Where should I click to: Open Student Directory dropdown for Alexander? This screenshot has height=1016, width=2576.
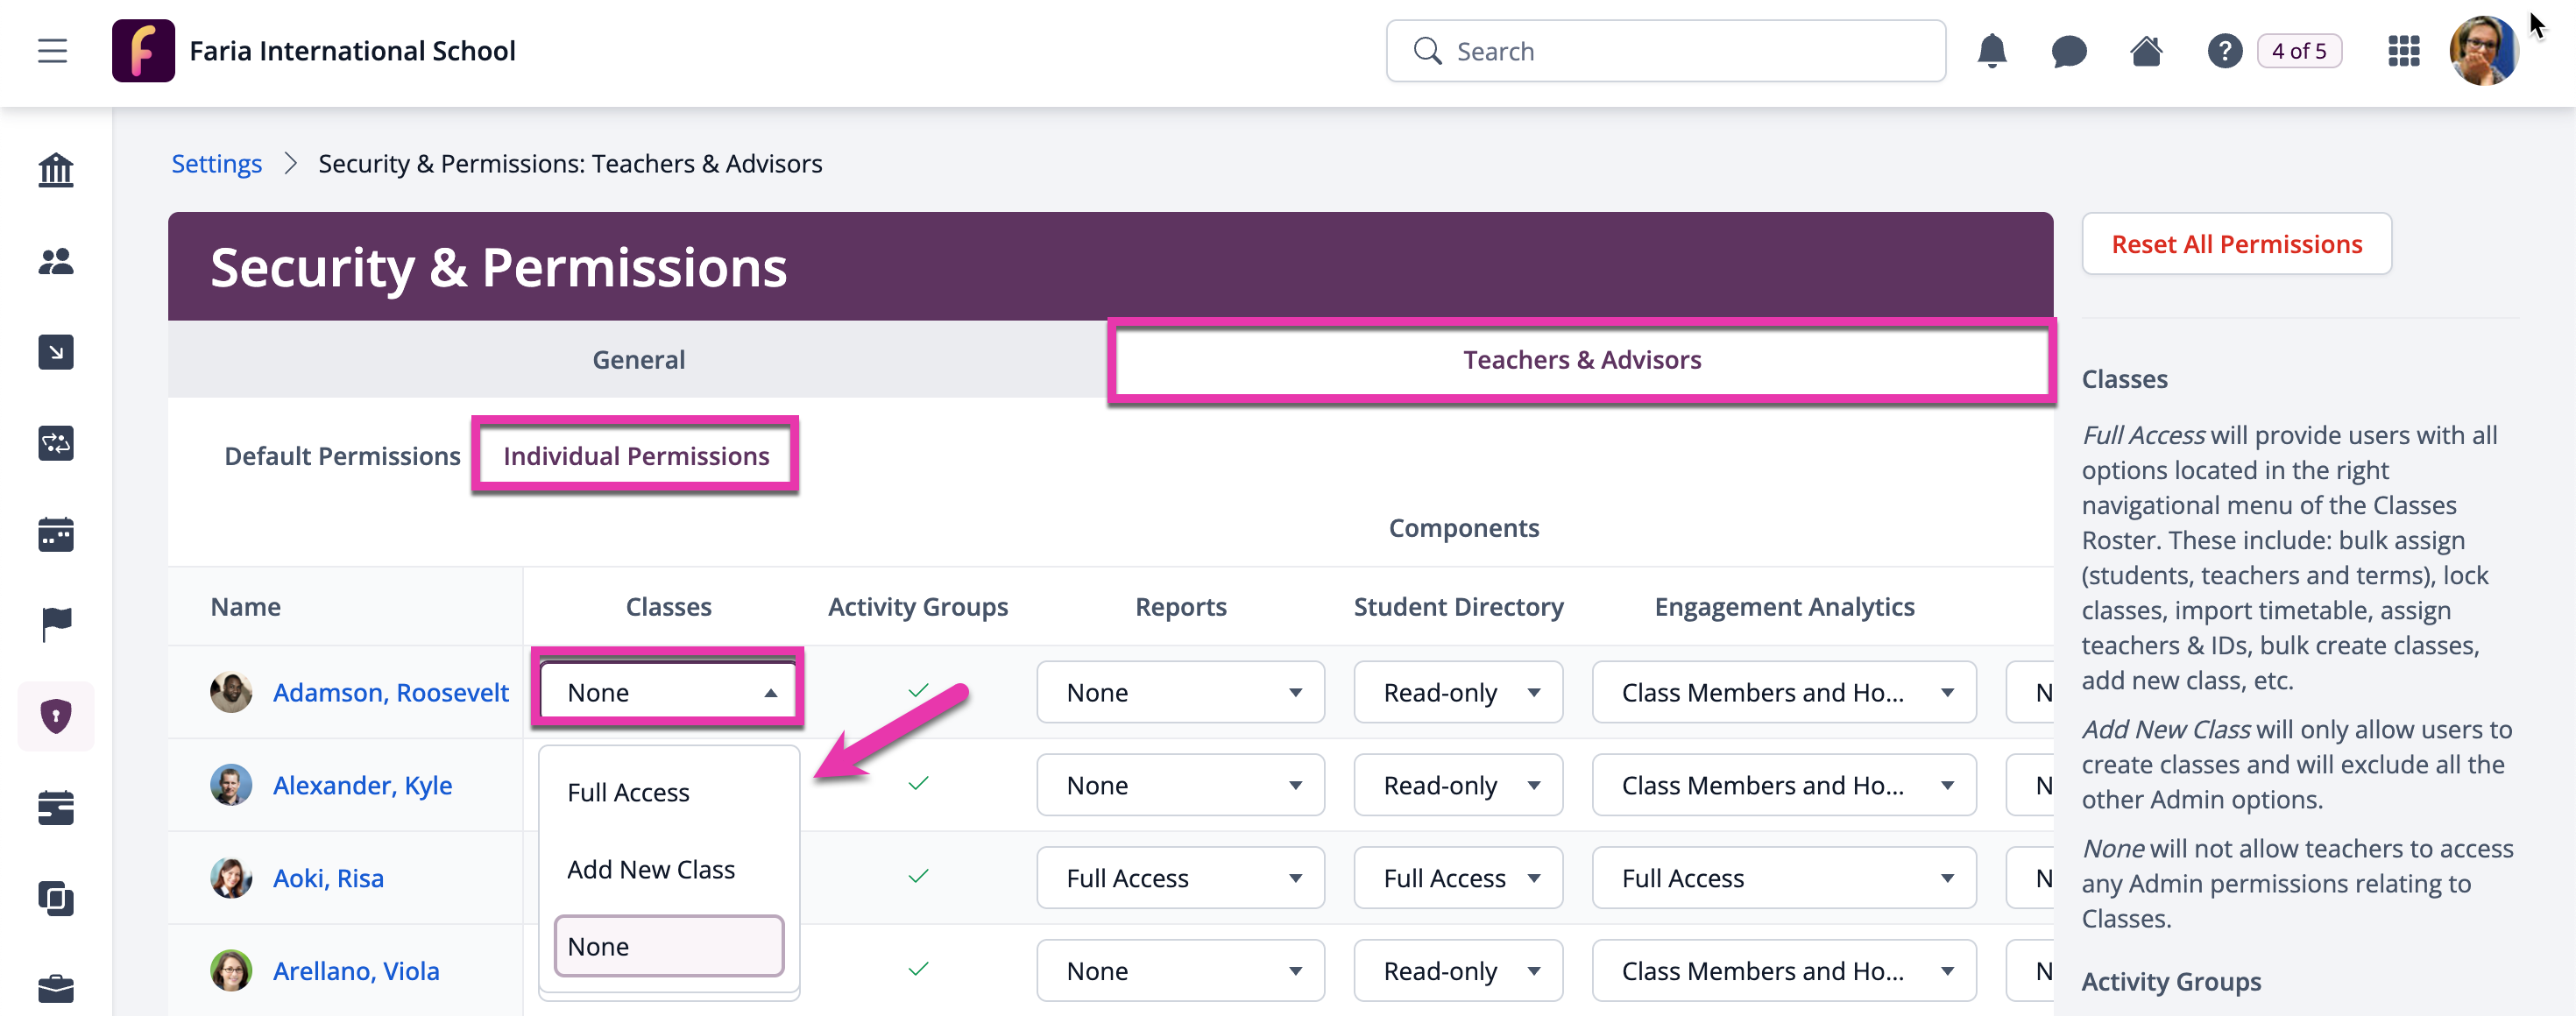point(1458,785)
